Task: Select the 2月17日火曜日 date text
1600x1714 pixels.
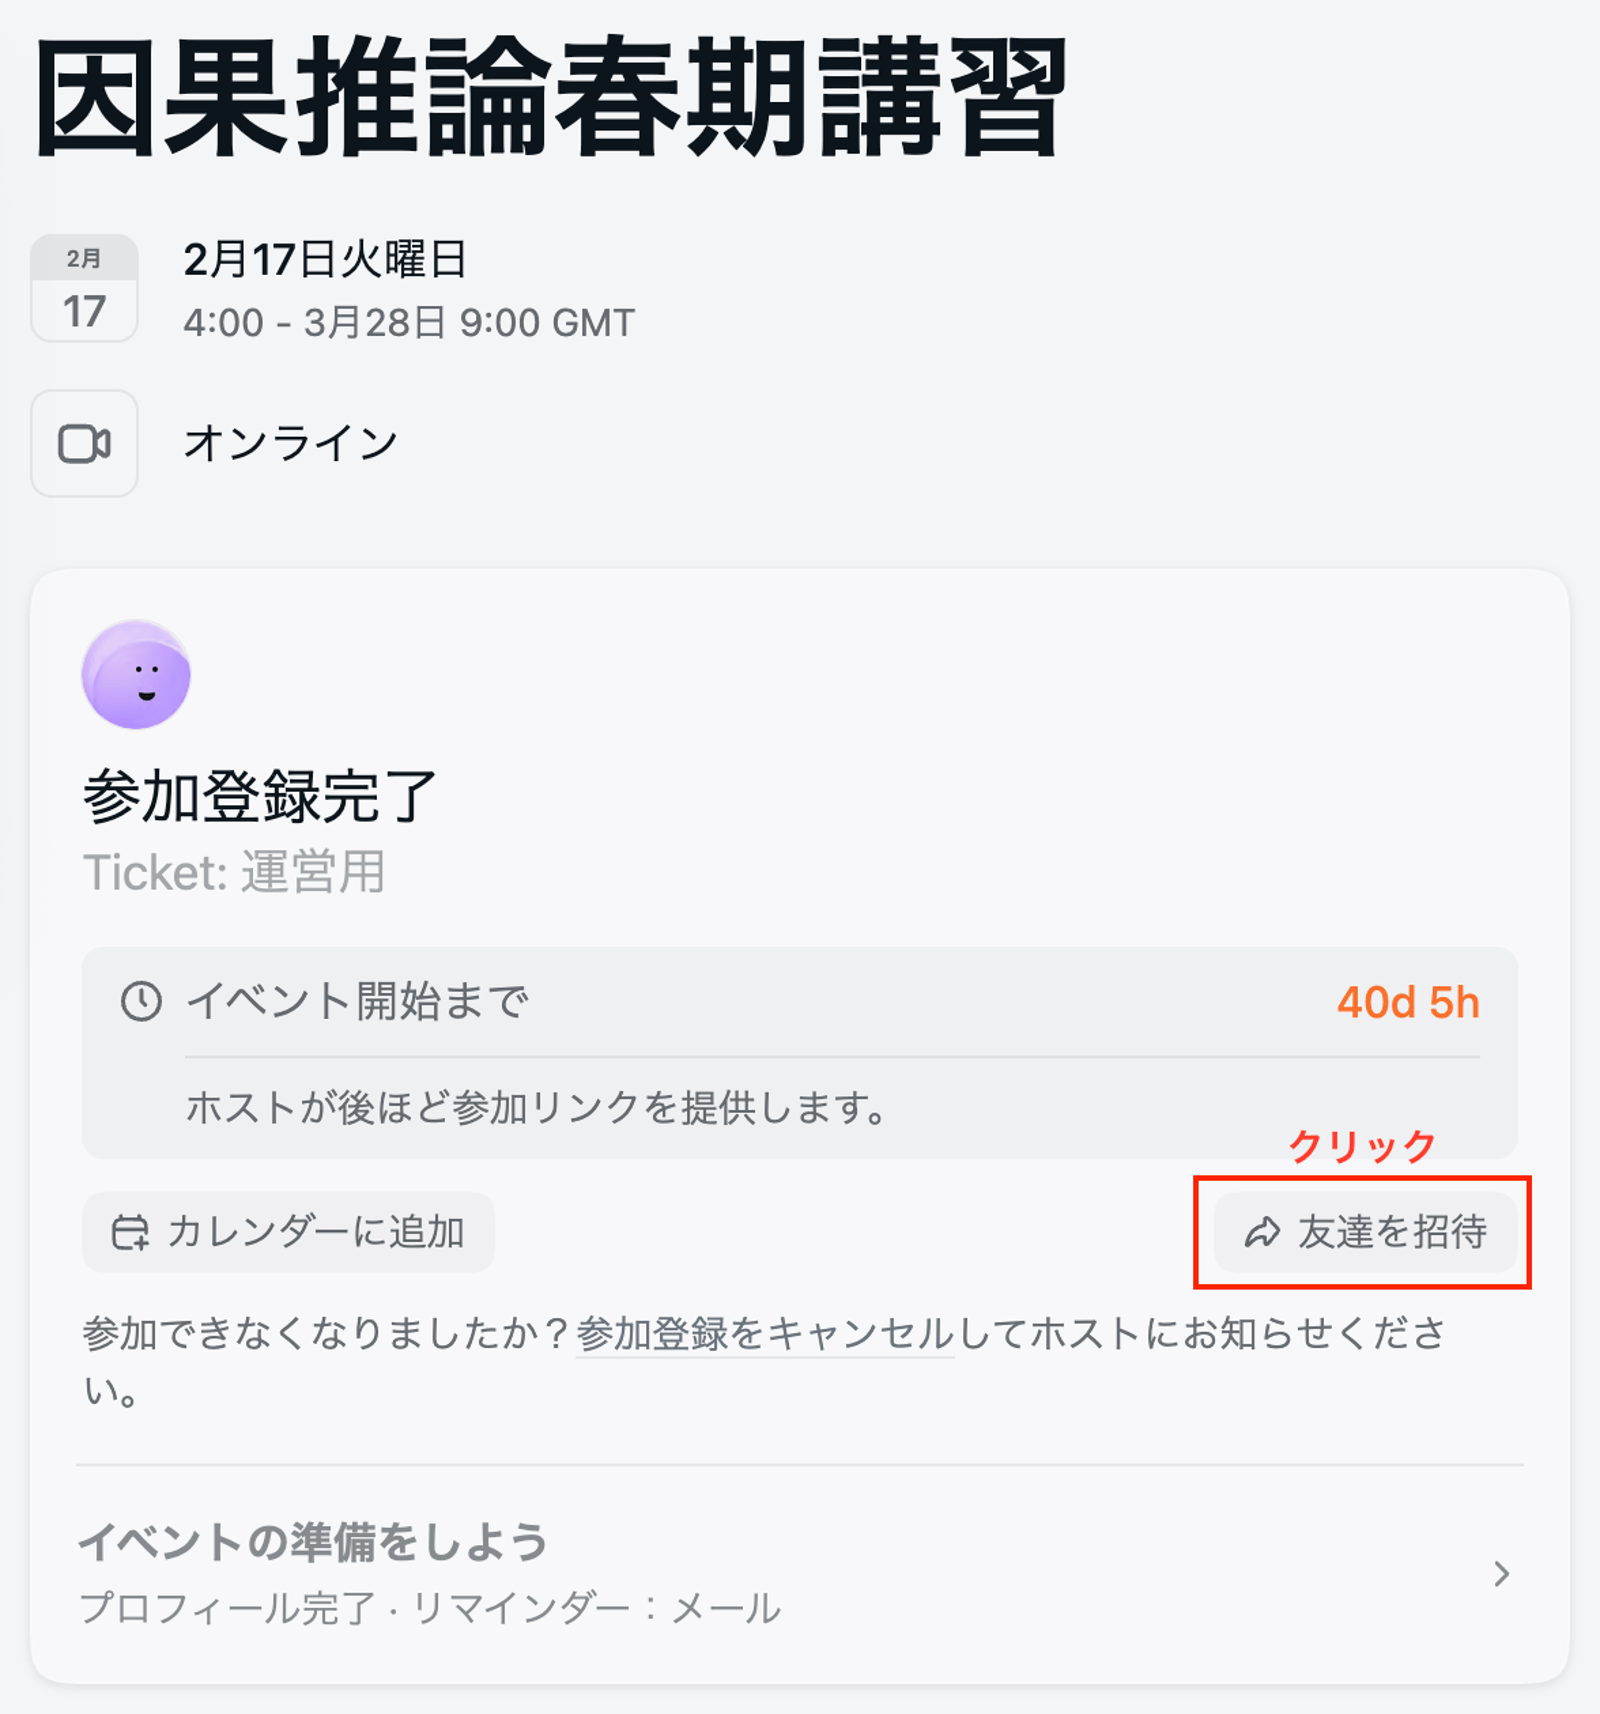Action: pos(325,260)
